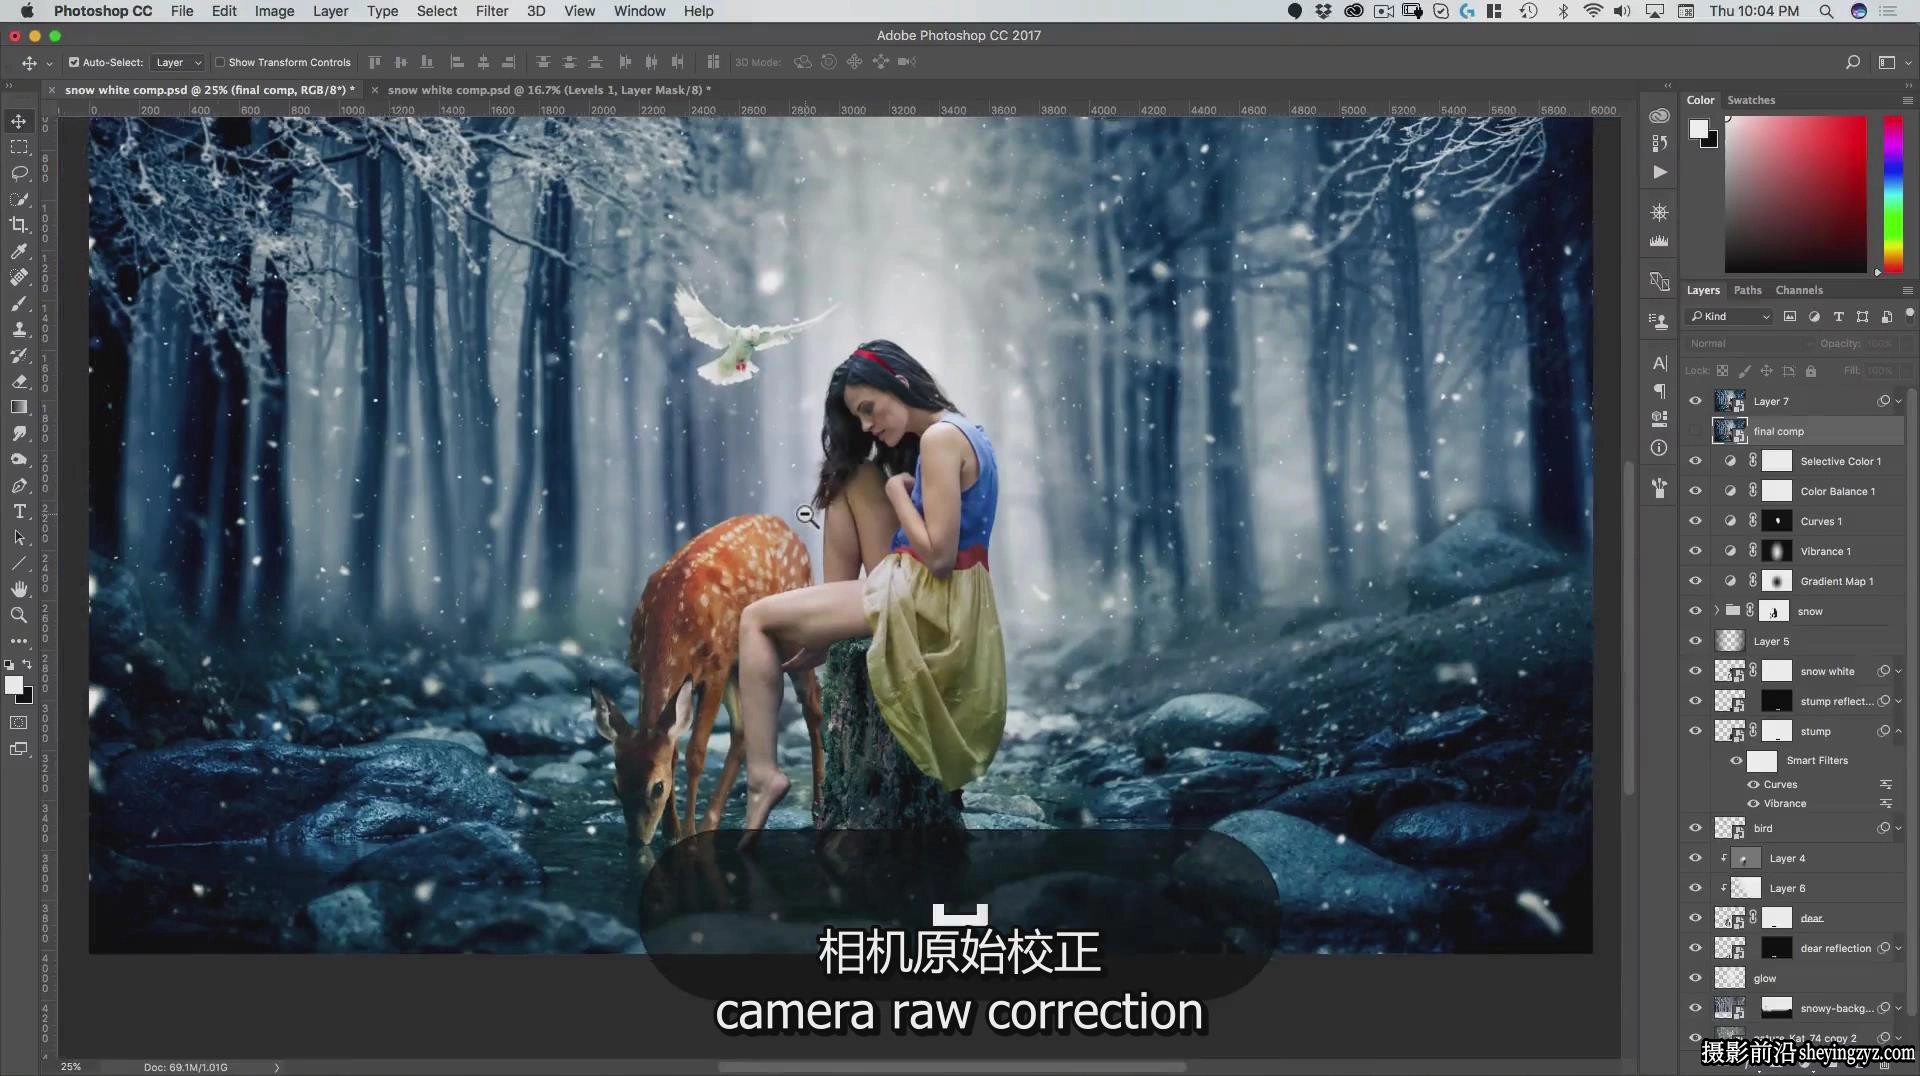Hide the bird layer

click(x=1695, y=828)
